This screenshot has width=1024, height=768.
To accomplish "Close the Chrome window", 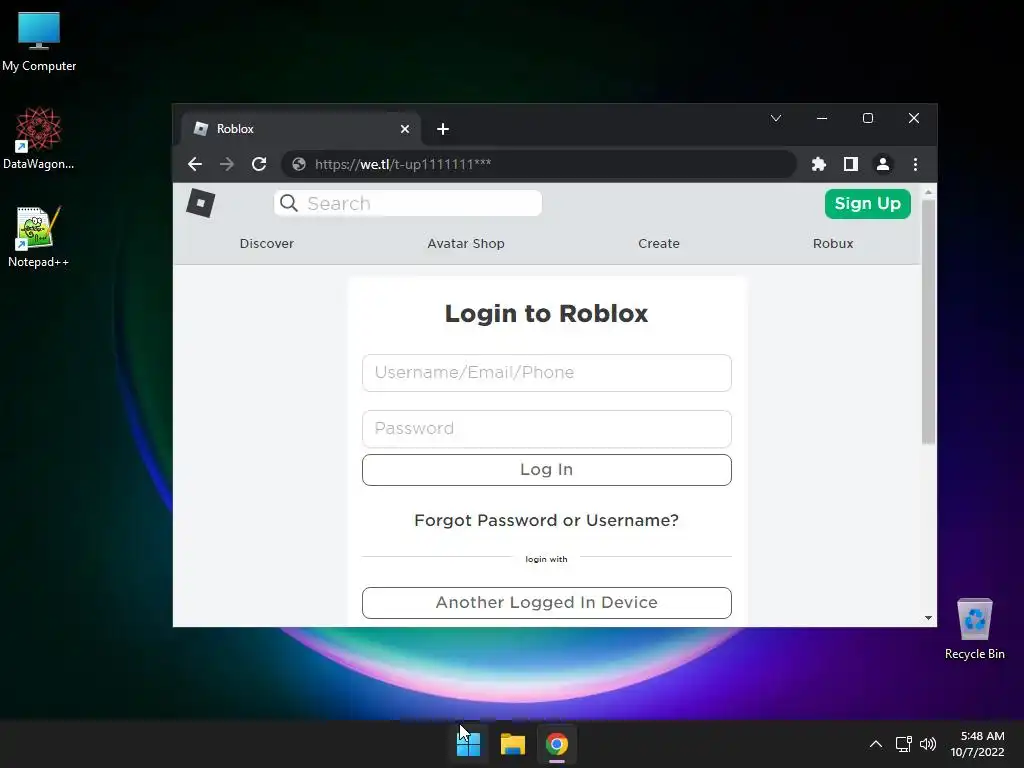I will point(914,118).
